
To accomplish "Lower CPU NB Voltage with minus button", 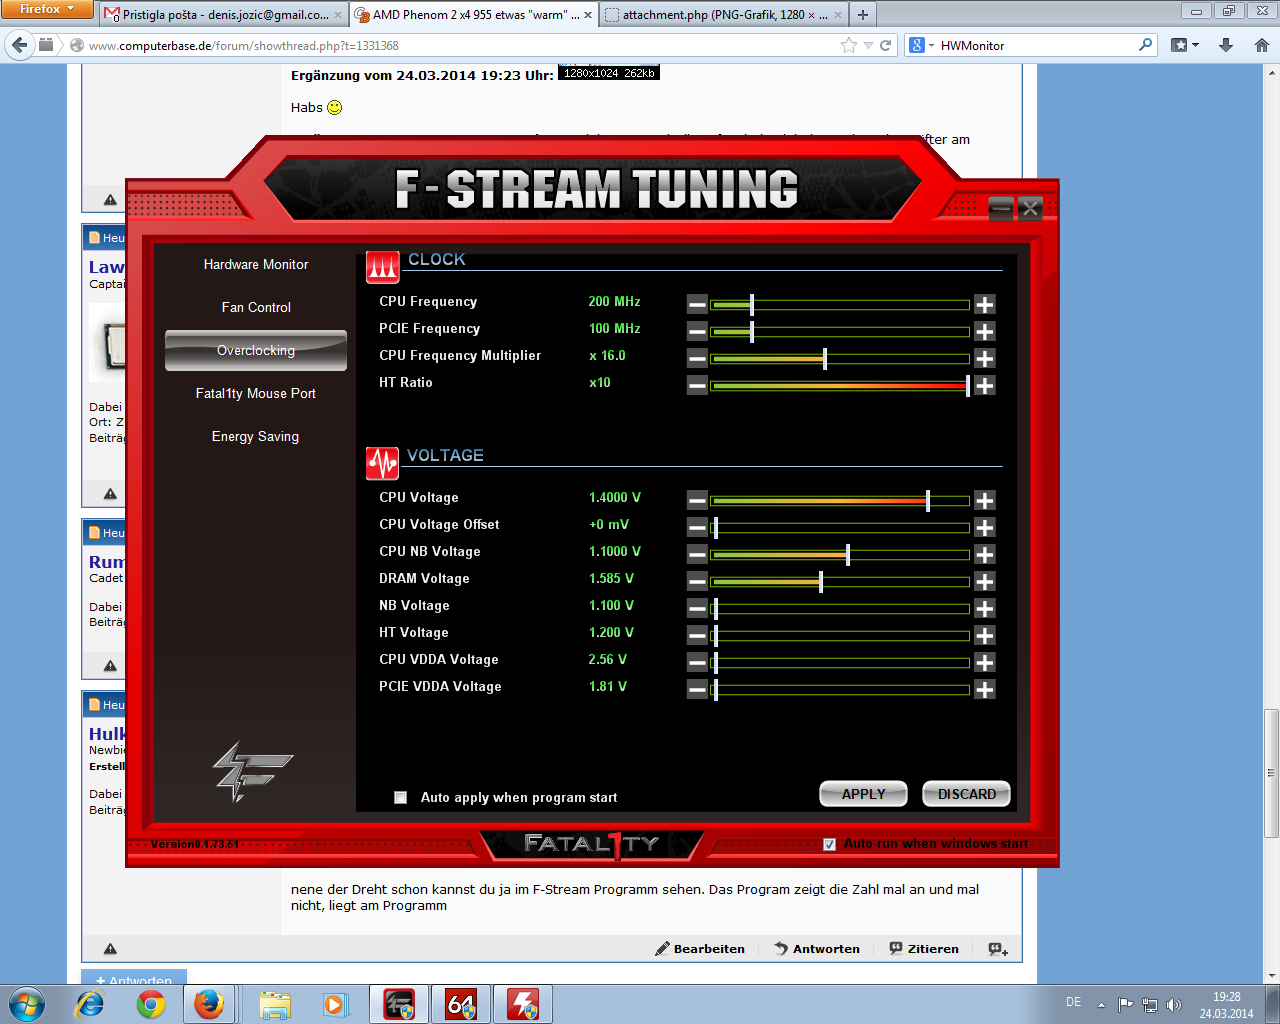I will click(x=697, y=555).
